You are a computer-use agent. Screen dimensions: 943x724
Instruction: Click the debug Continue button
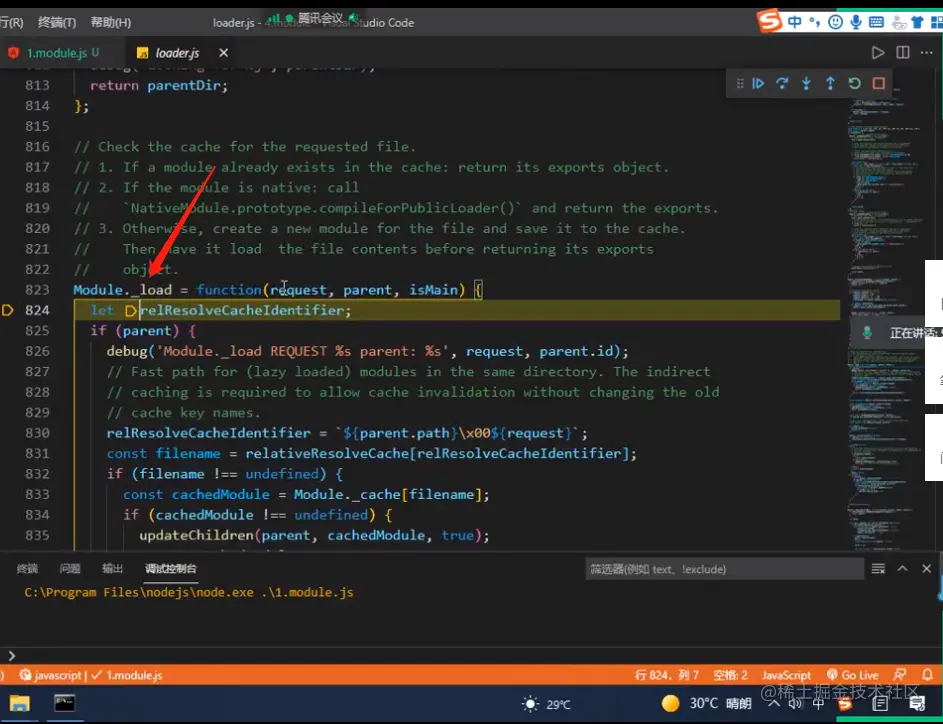pyautogui.click(x=758, y=84)
